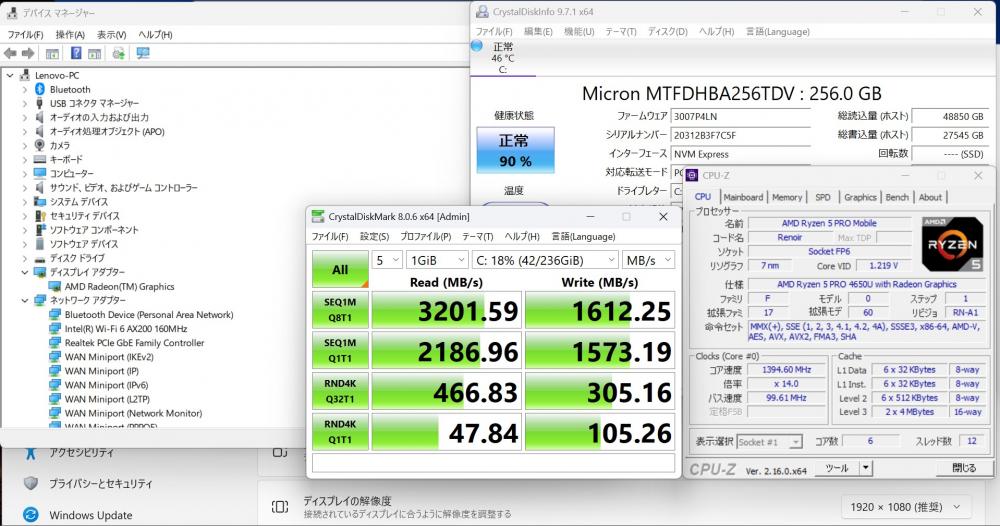Click the serial number field 20312B3F7C5F
The height and width of the screenshot is (526, 1000).
point(740,135)
